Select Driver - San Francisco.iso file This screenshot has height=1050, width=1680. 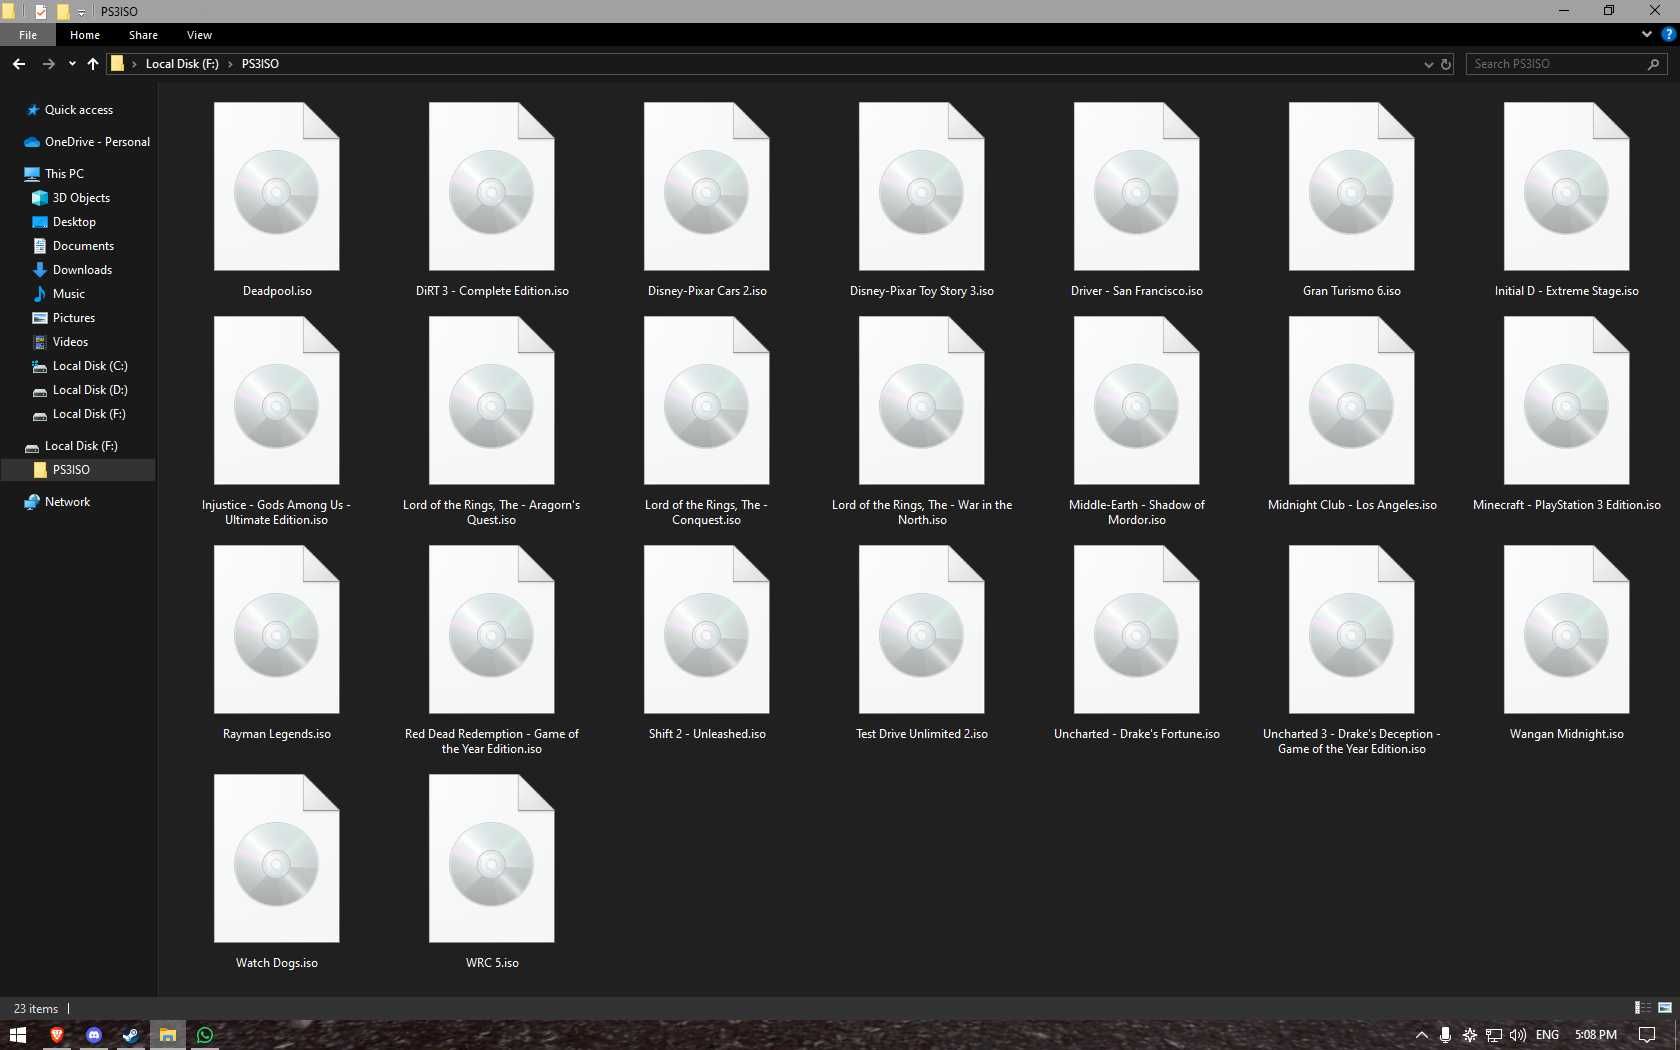(1136, 186)
